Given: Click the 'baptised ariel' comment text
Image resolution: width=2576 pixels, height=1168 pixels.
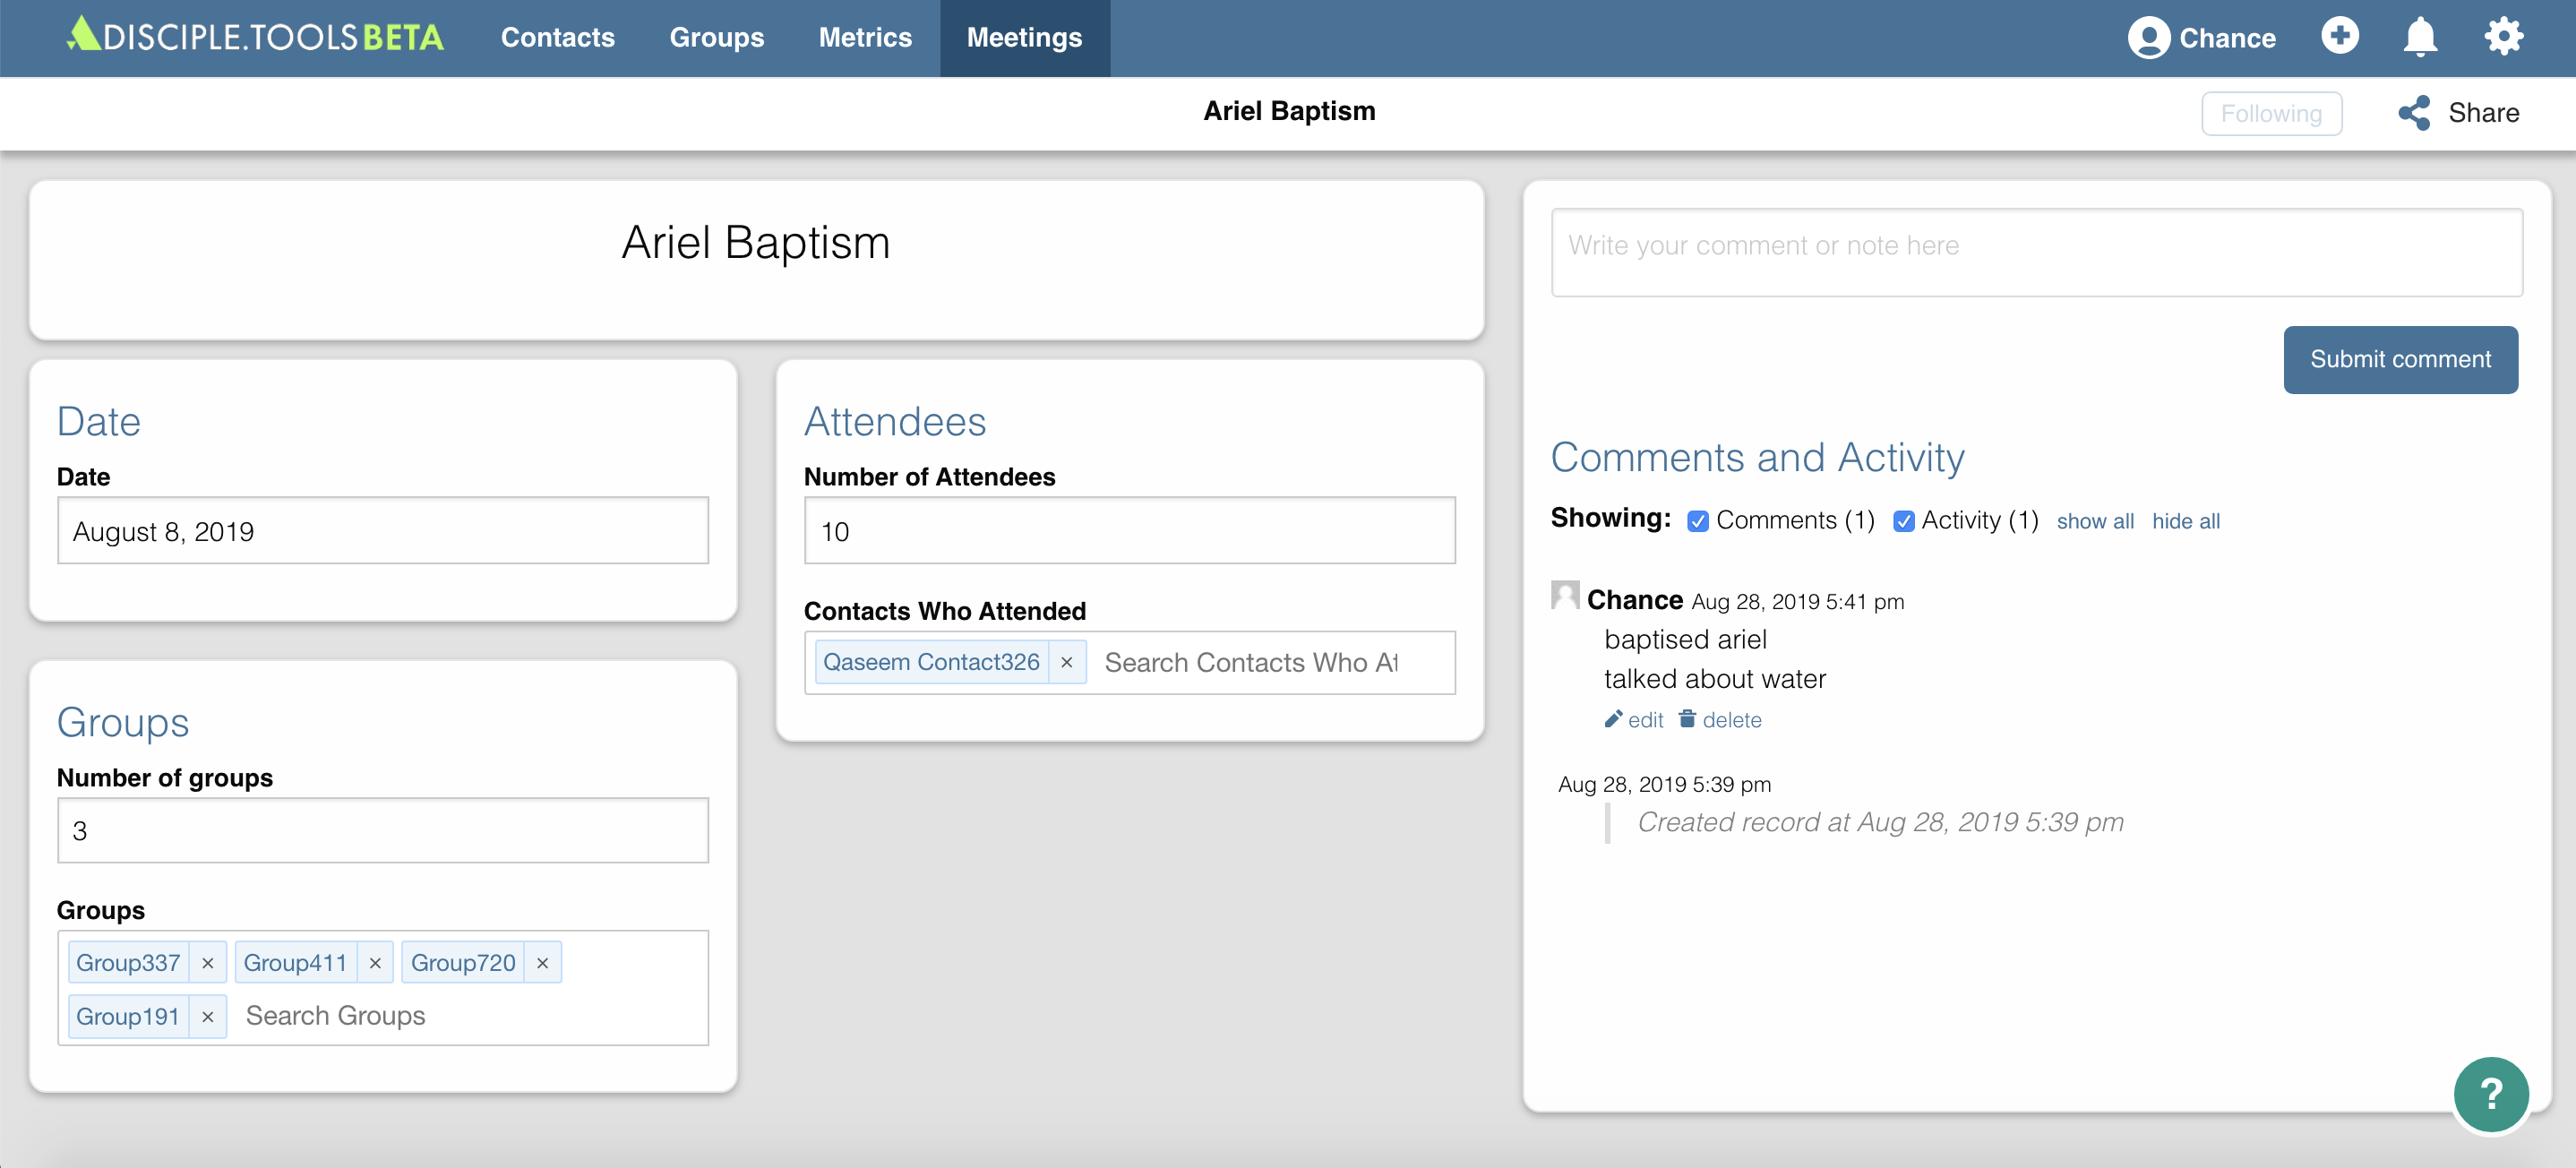Looking at the screenshot, I should [1685, 640].
